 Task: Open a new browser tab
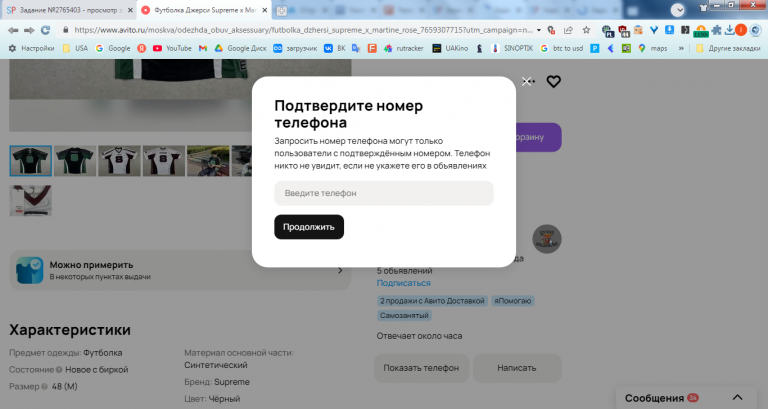point(281,10)
